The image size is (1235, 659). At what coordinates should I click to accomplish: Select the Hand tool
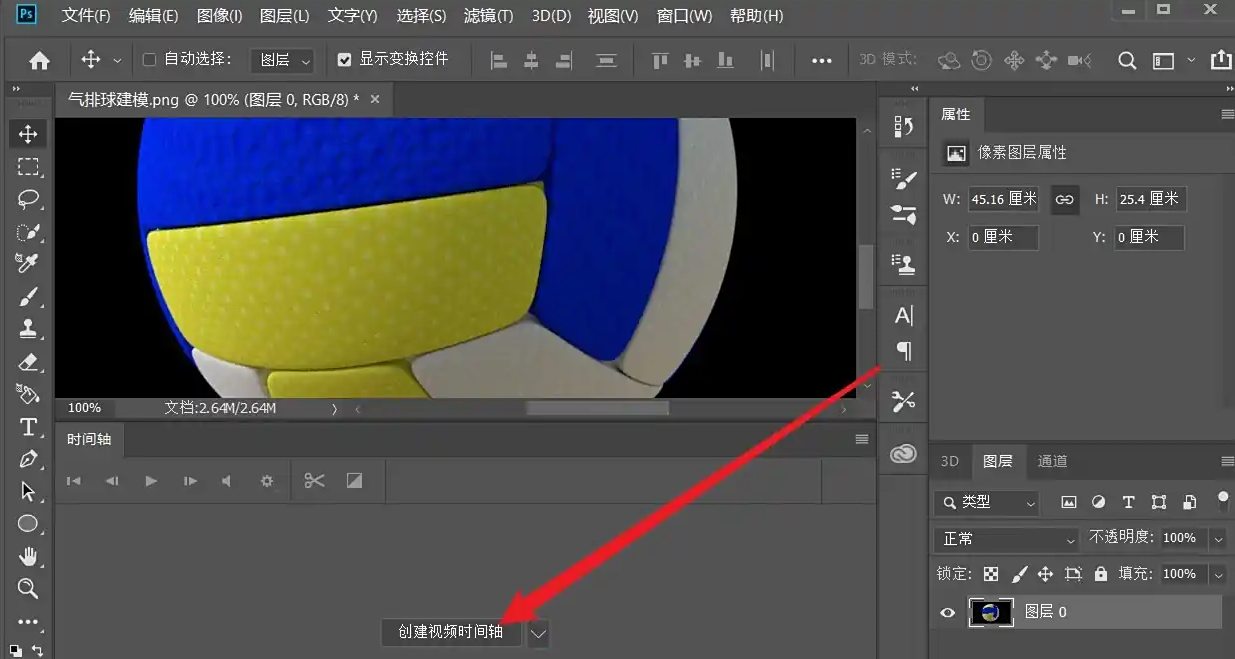point(28,556)
